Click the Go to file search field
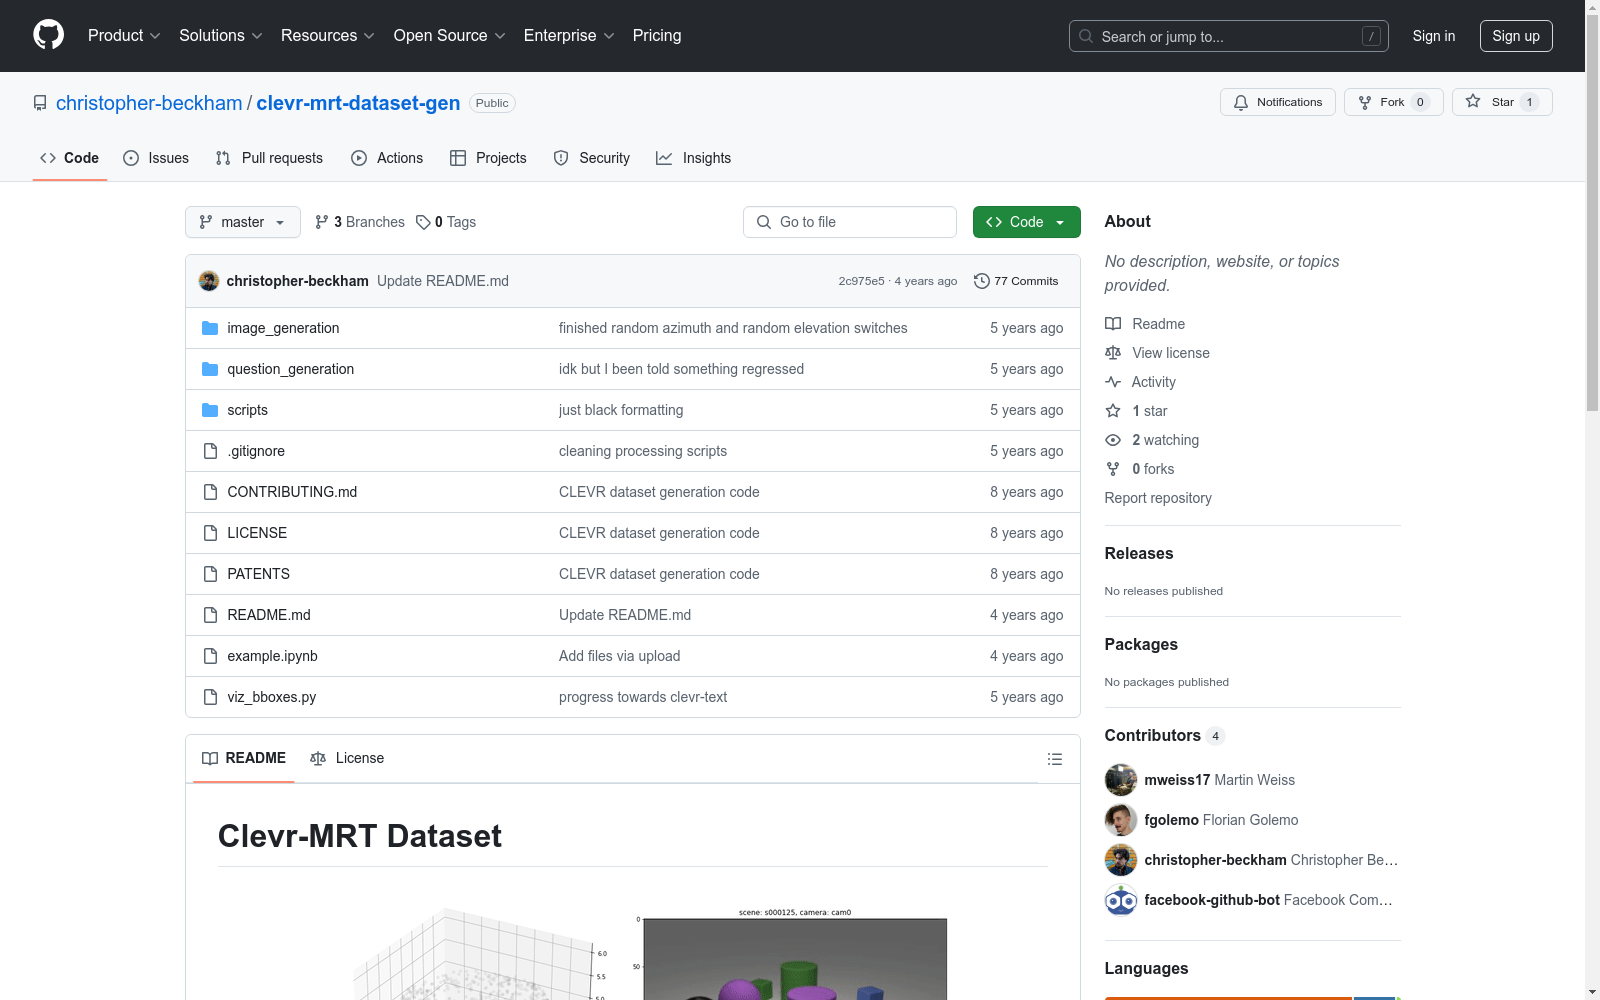1600x1000 pixels. pyautogui.click(x=850, y=222)
